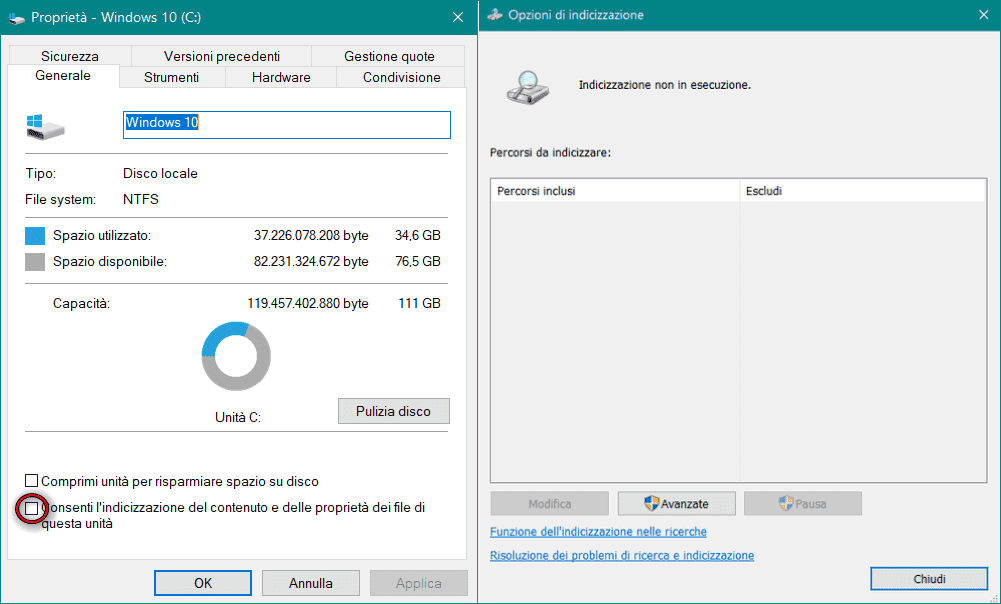
Task: Click the disk usage donut chart
Action: click(236, 356)
